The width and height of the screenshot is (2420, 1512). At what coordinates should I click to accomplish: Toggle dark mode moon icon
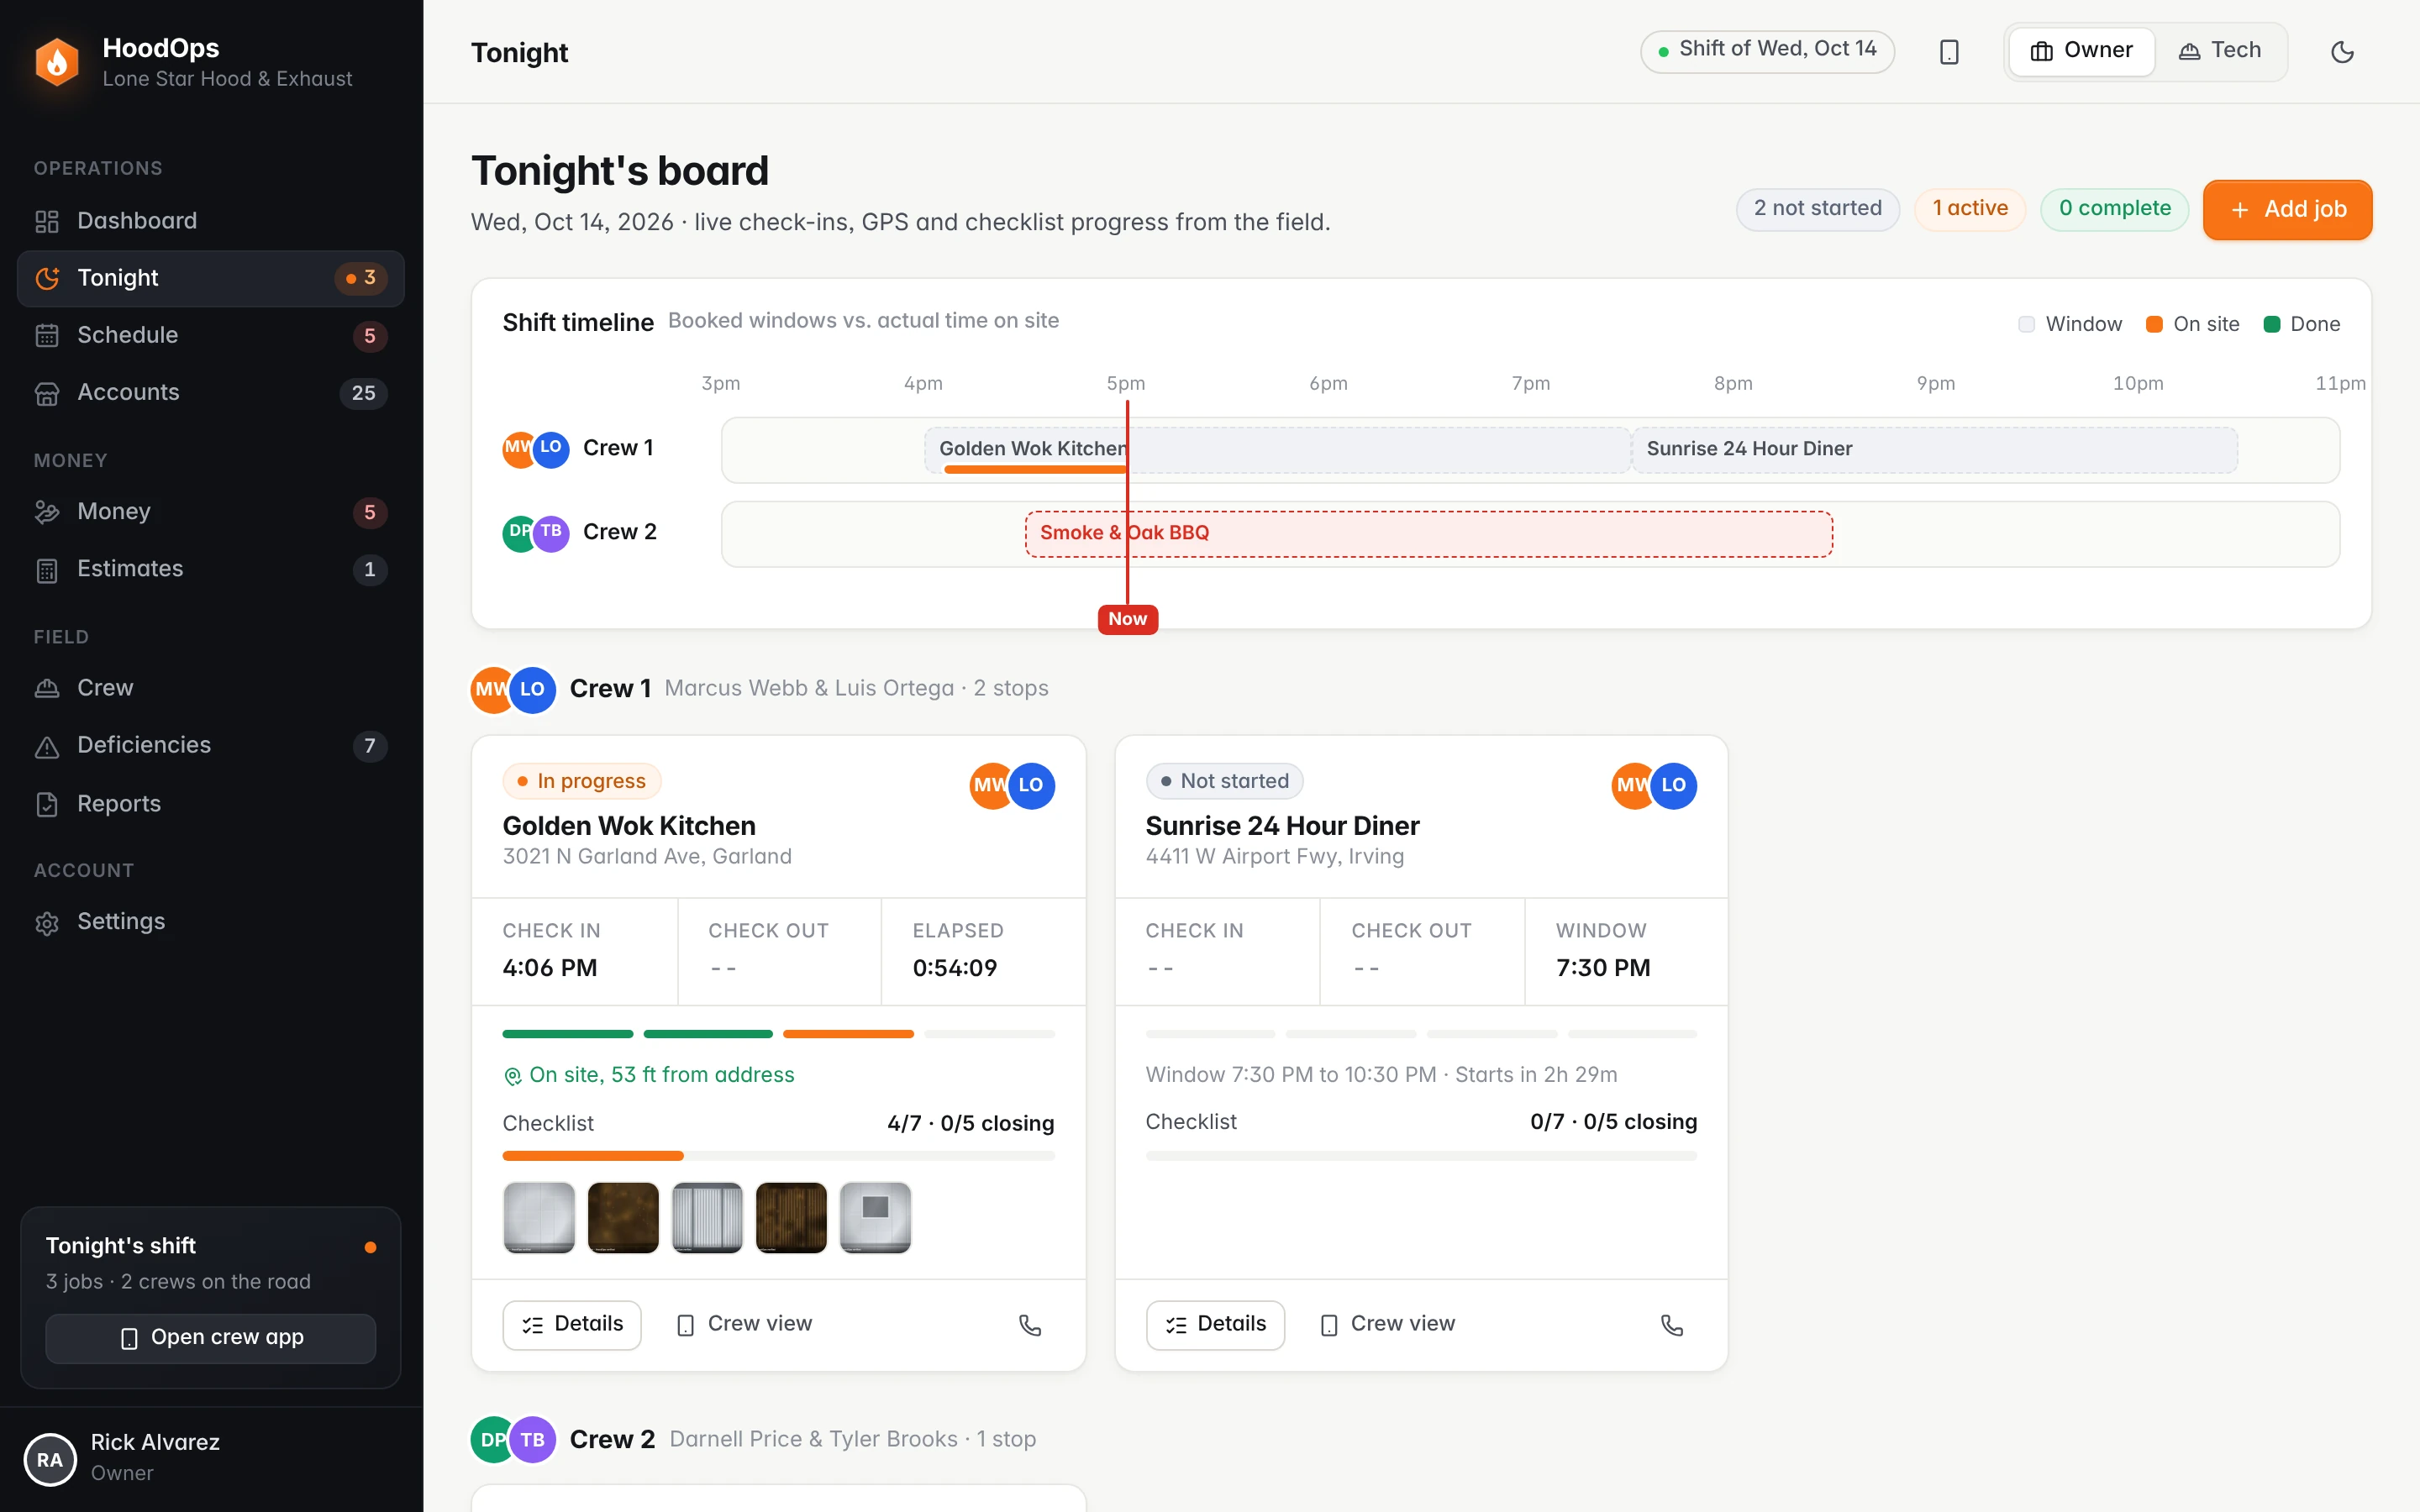tap(2342, 52)
